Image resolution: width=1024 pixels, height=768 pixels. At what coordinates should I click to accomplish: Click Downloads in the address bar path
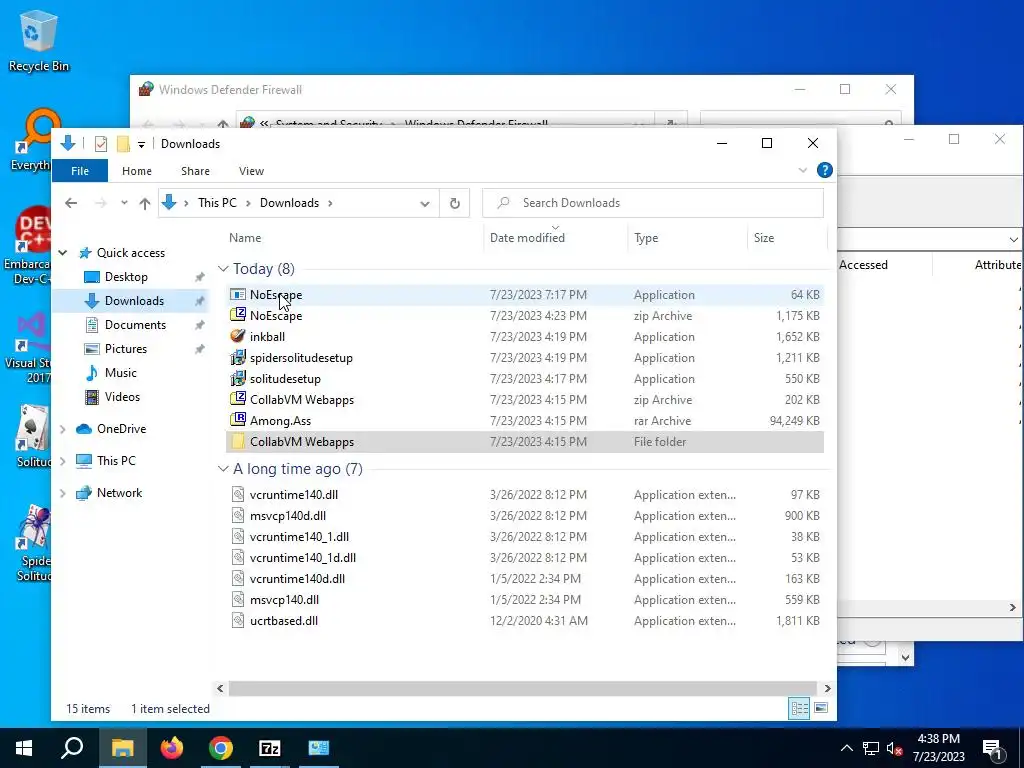[289, 203]
